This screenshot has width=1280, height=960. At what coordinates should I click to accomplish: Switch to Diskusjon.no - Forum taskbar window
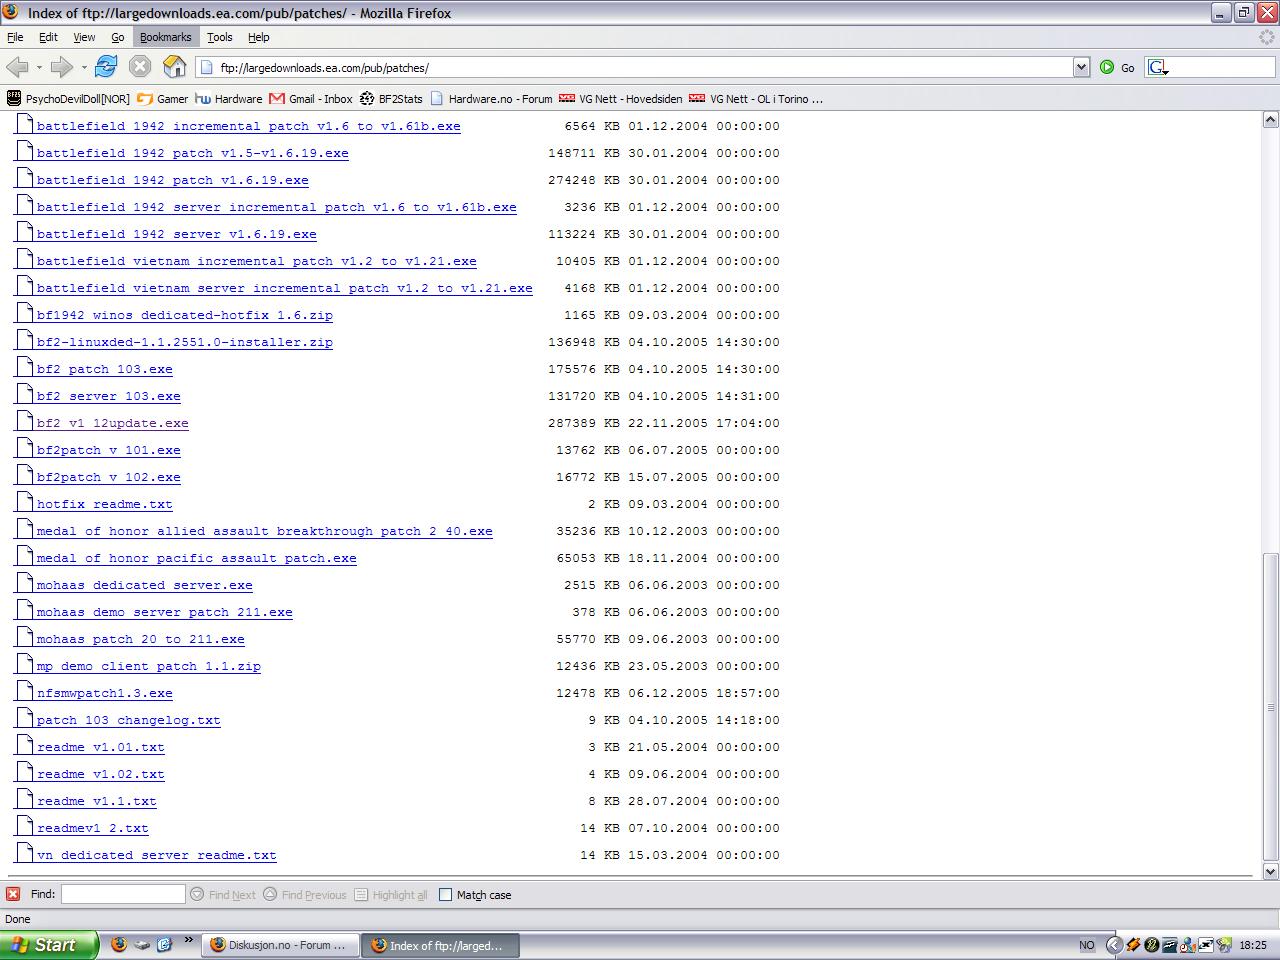tap(282, 945)
